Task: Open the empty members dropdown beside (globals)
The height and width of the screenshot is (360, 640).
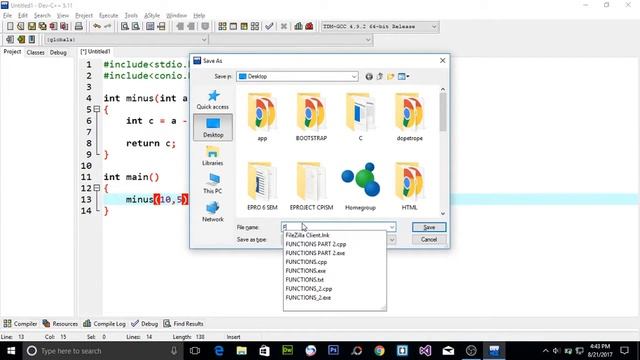Action: tap(291, 40)
